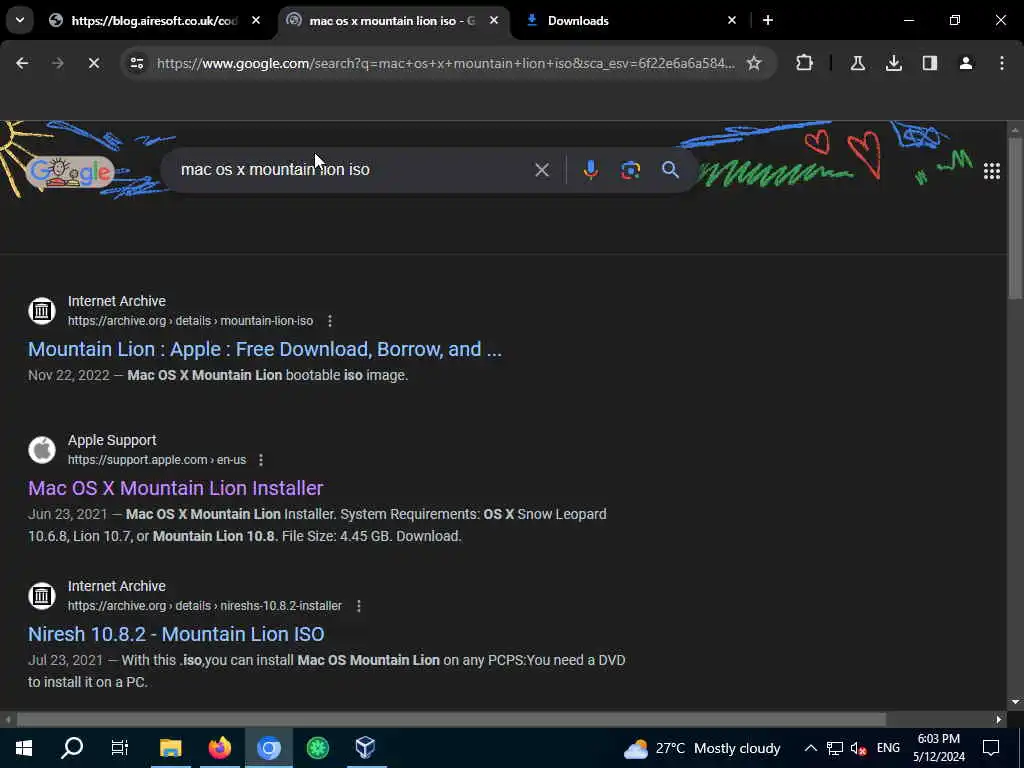Bookmark this page with the star
Screen dimensions: 1024x768
pos(754,63)
